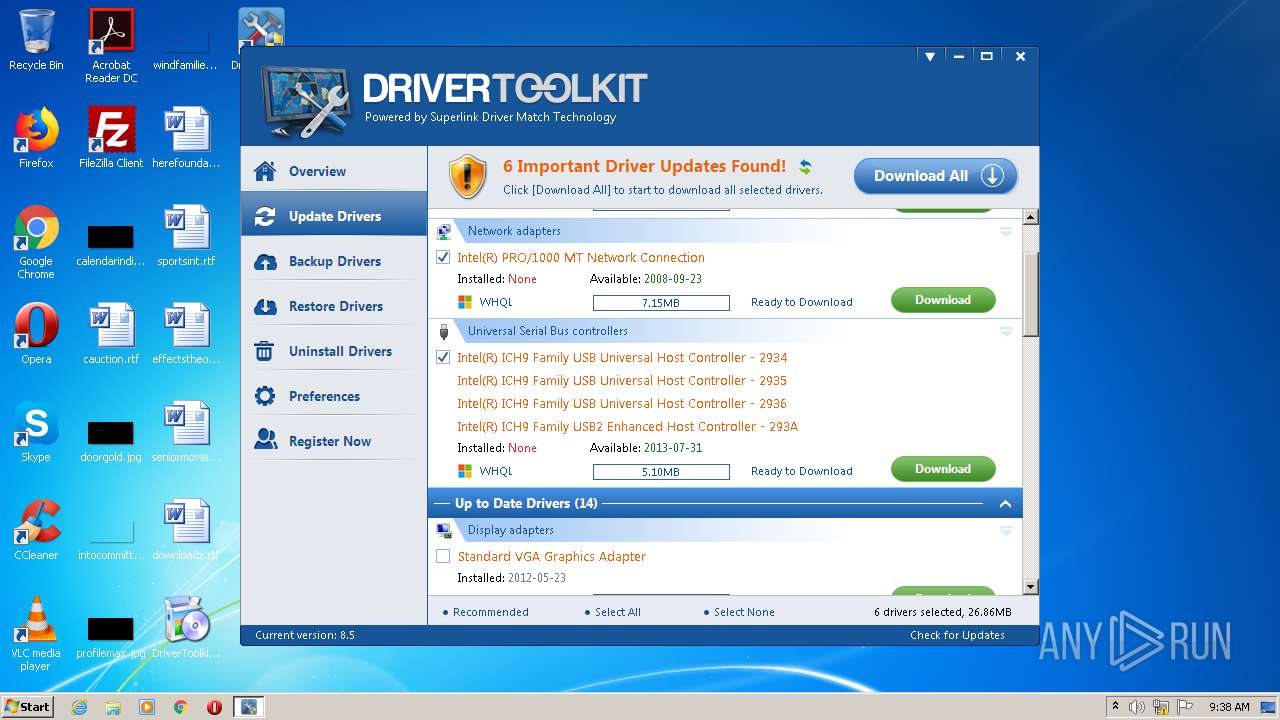1280x720 pixels.
Task: Select Intel ICH9 USB Host Controller 2935
Action: 622,380
